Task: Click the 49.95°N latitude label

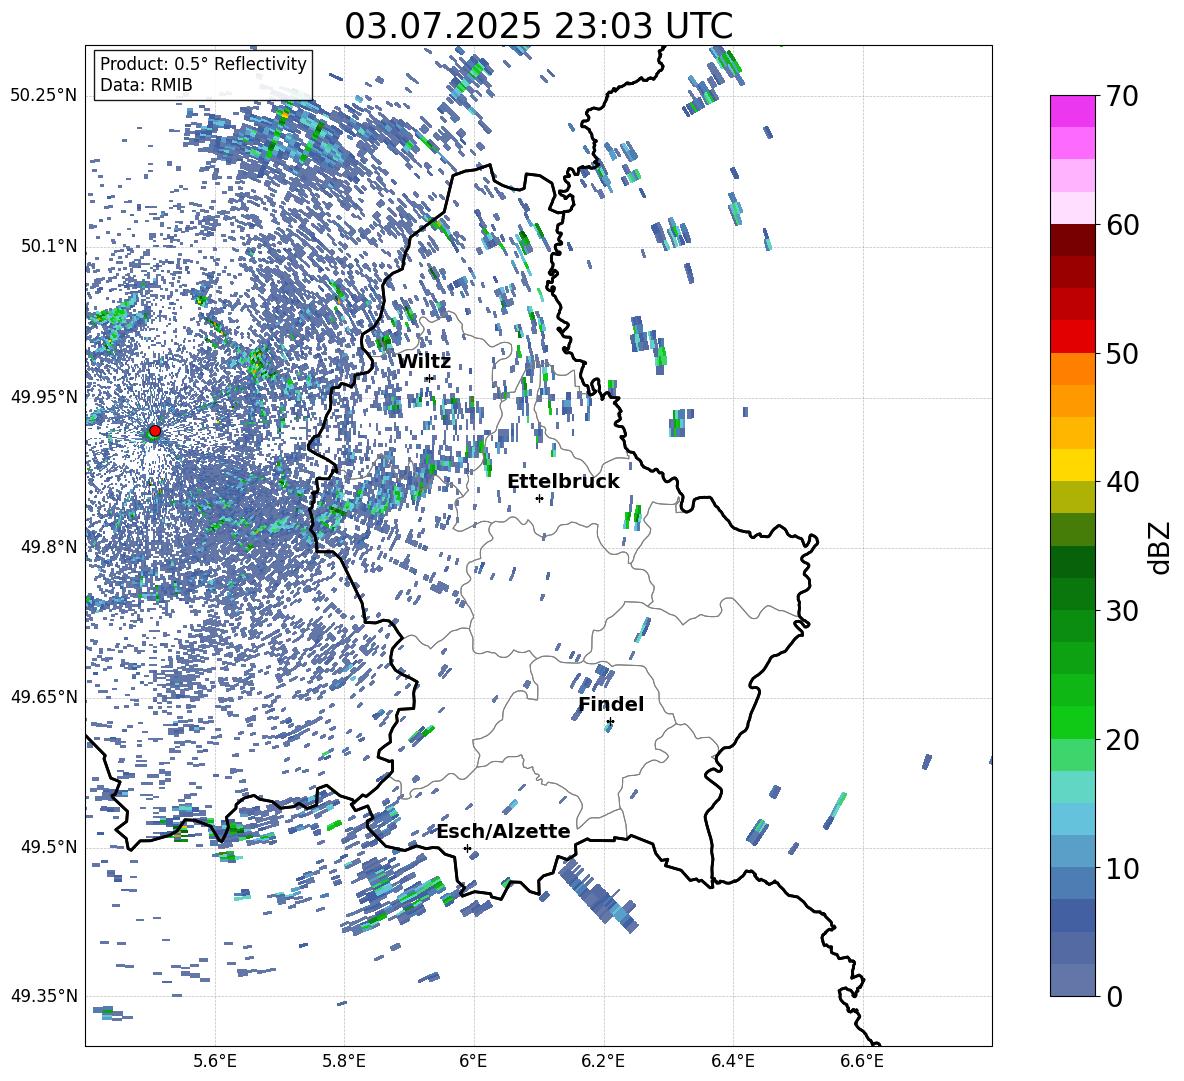Action: [45, 397]
